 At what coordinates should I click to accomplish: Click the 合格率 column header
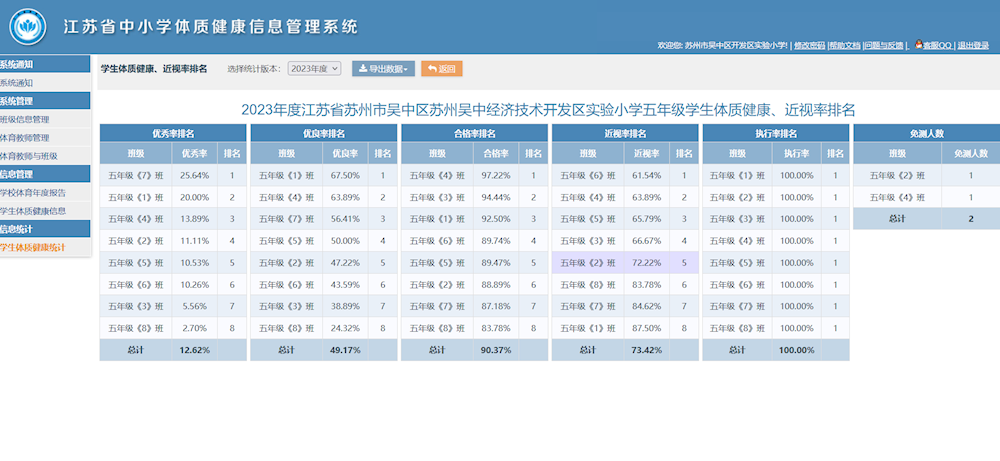point(496,154)
